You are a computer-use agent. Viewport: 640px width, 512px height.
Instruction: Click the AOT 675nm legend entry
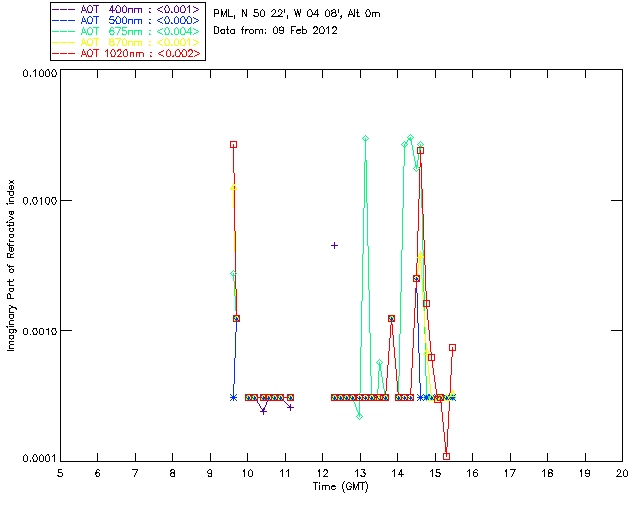pyautogui.click(x=127, y=31)
